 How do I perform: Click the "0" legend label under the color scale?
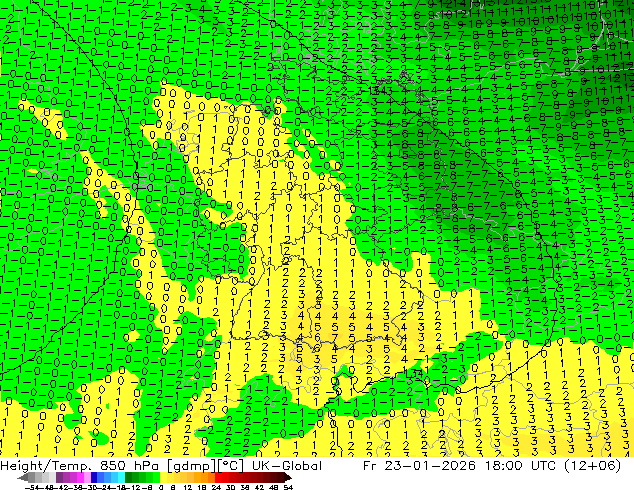pyautogui.click(x=161, y=487)
